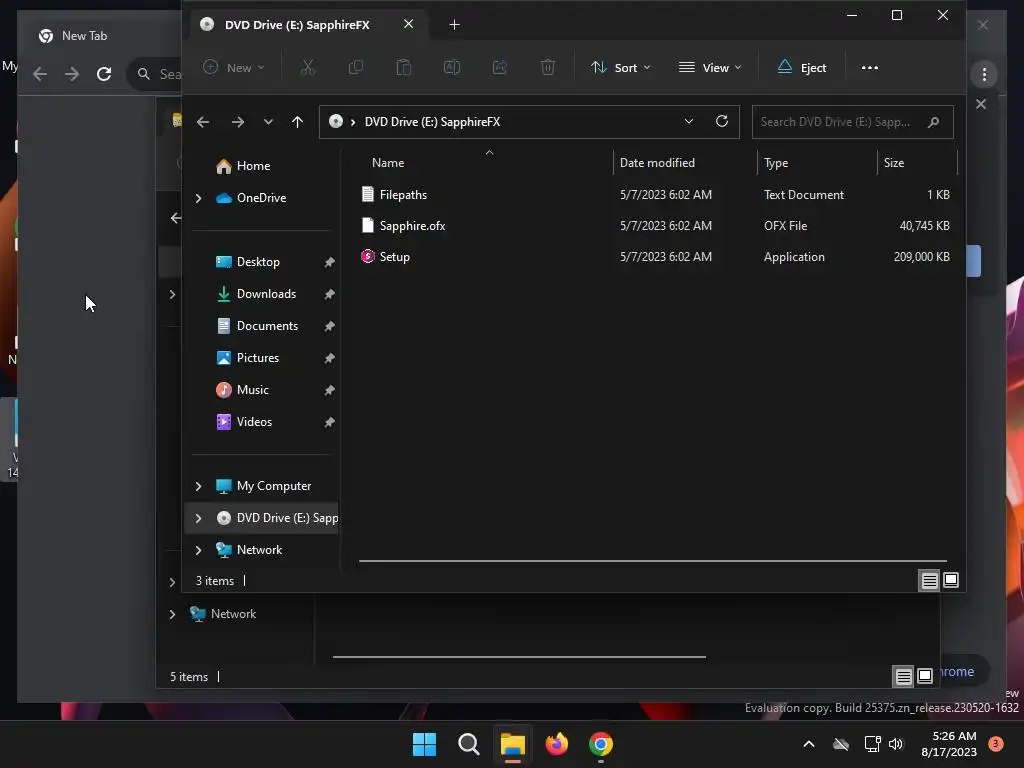The image size is (1024, 768).
Task: Reload the Chrome New Tab page
Action: [x=104, y=74]
